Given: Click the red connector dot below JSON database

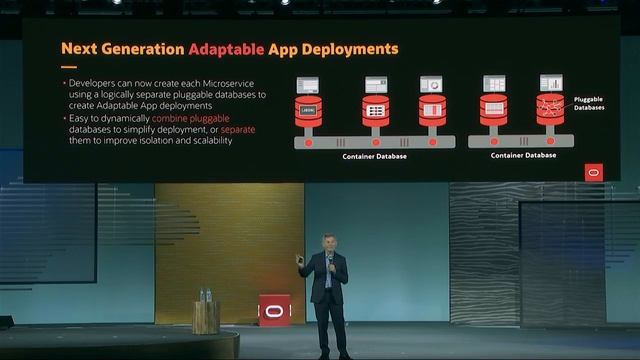Looking at the screenshot, I should [x=309, y=143].
